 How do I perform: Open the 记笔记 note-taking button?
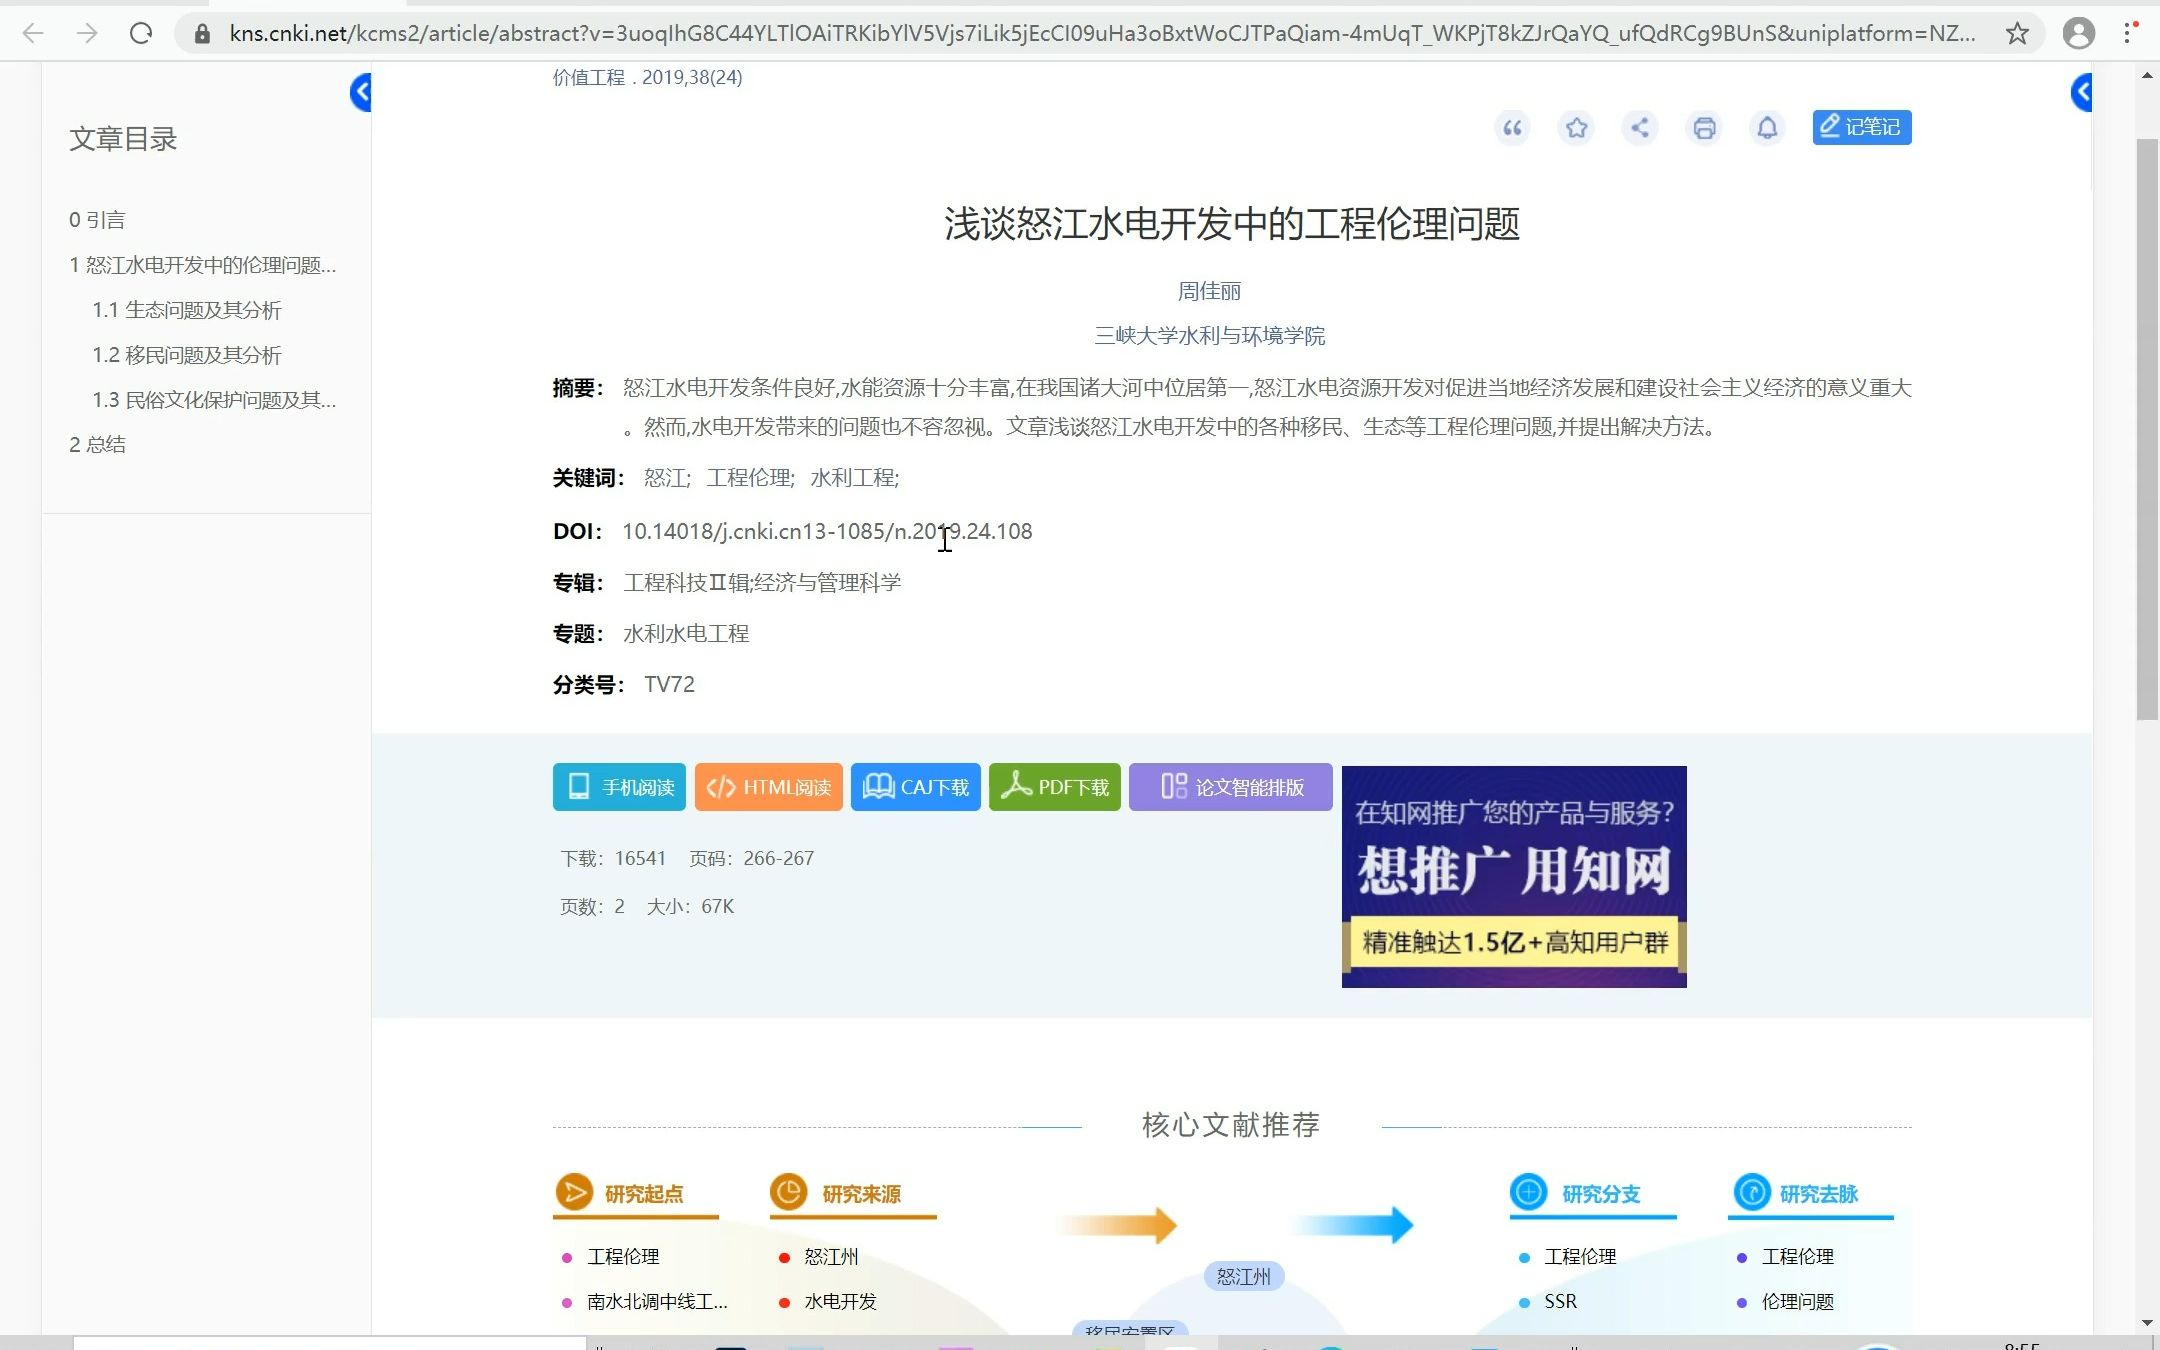[x=1861, y=127]
